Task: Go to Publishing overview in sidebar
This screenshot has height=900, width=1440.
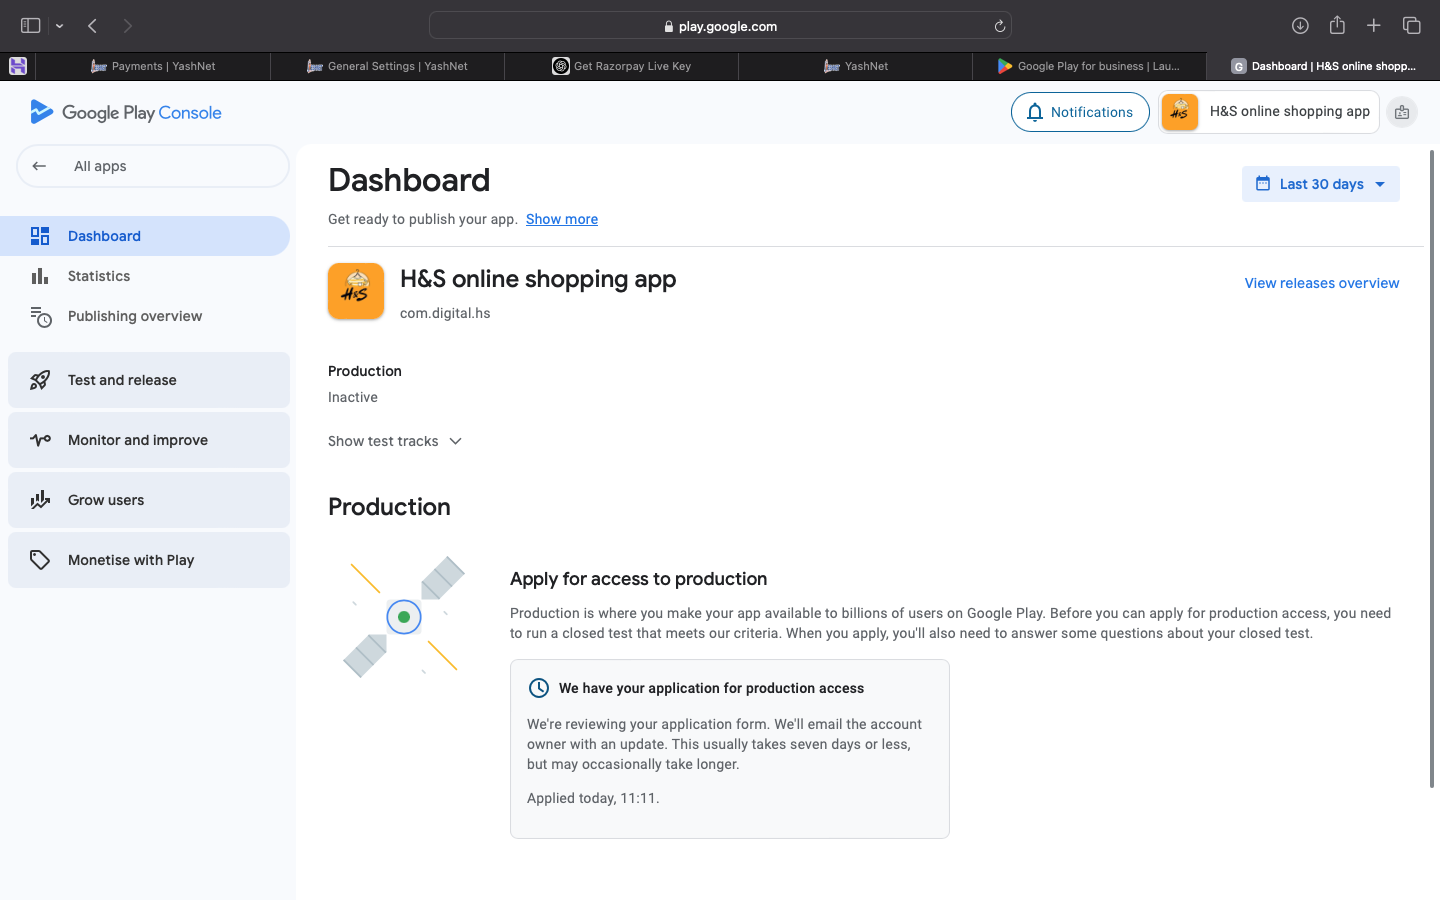Action: point(135,316)
